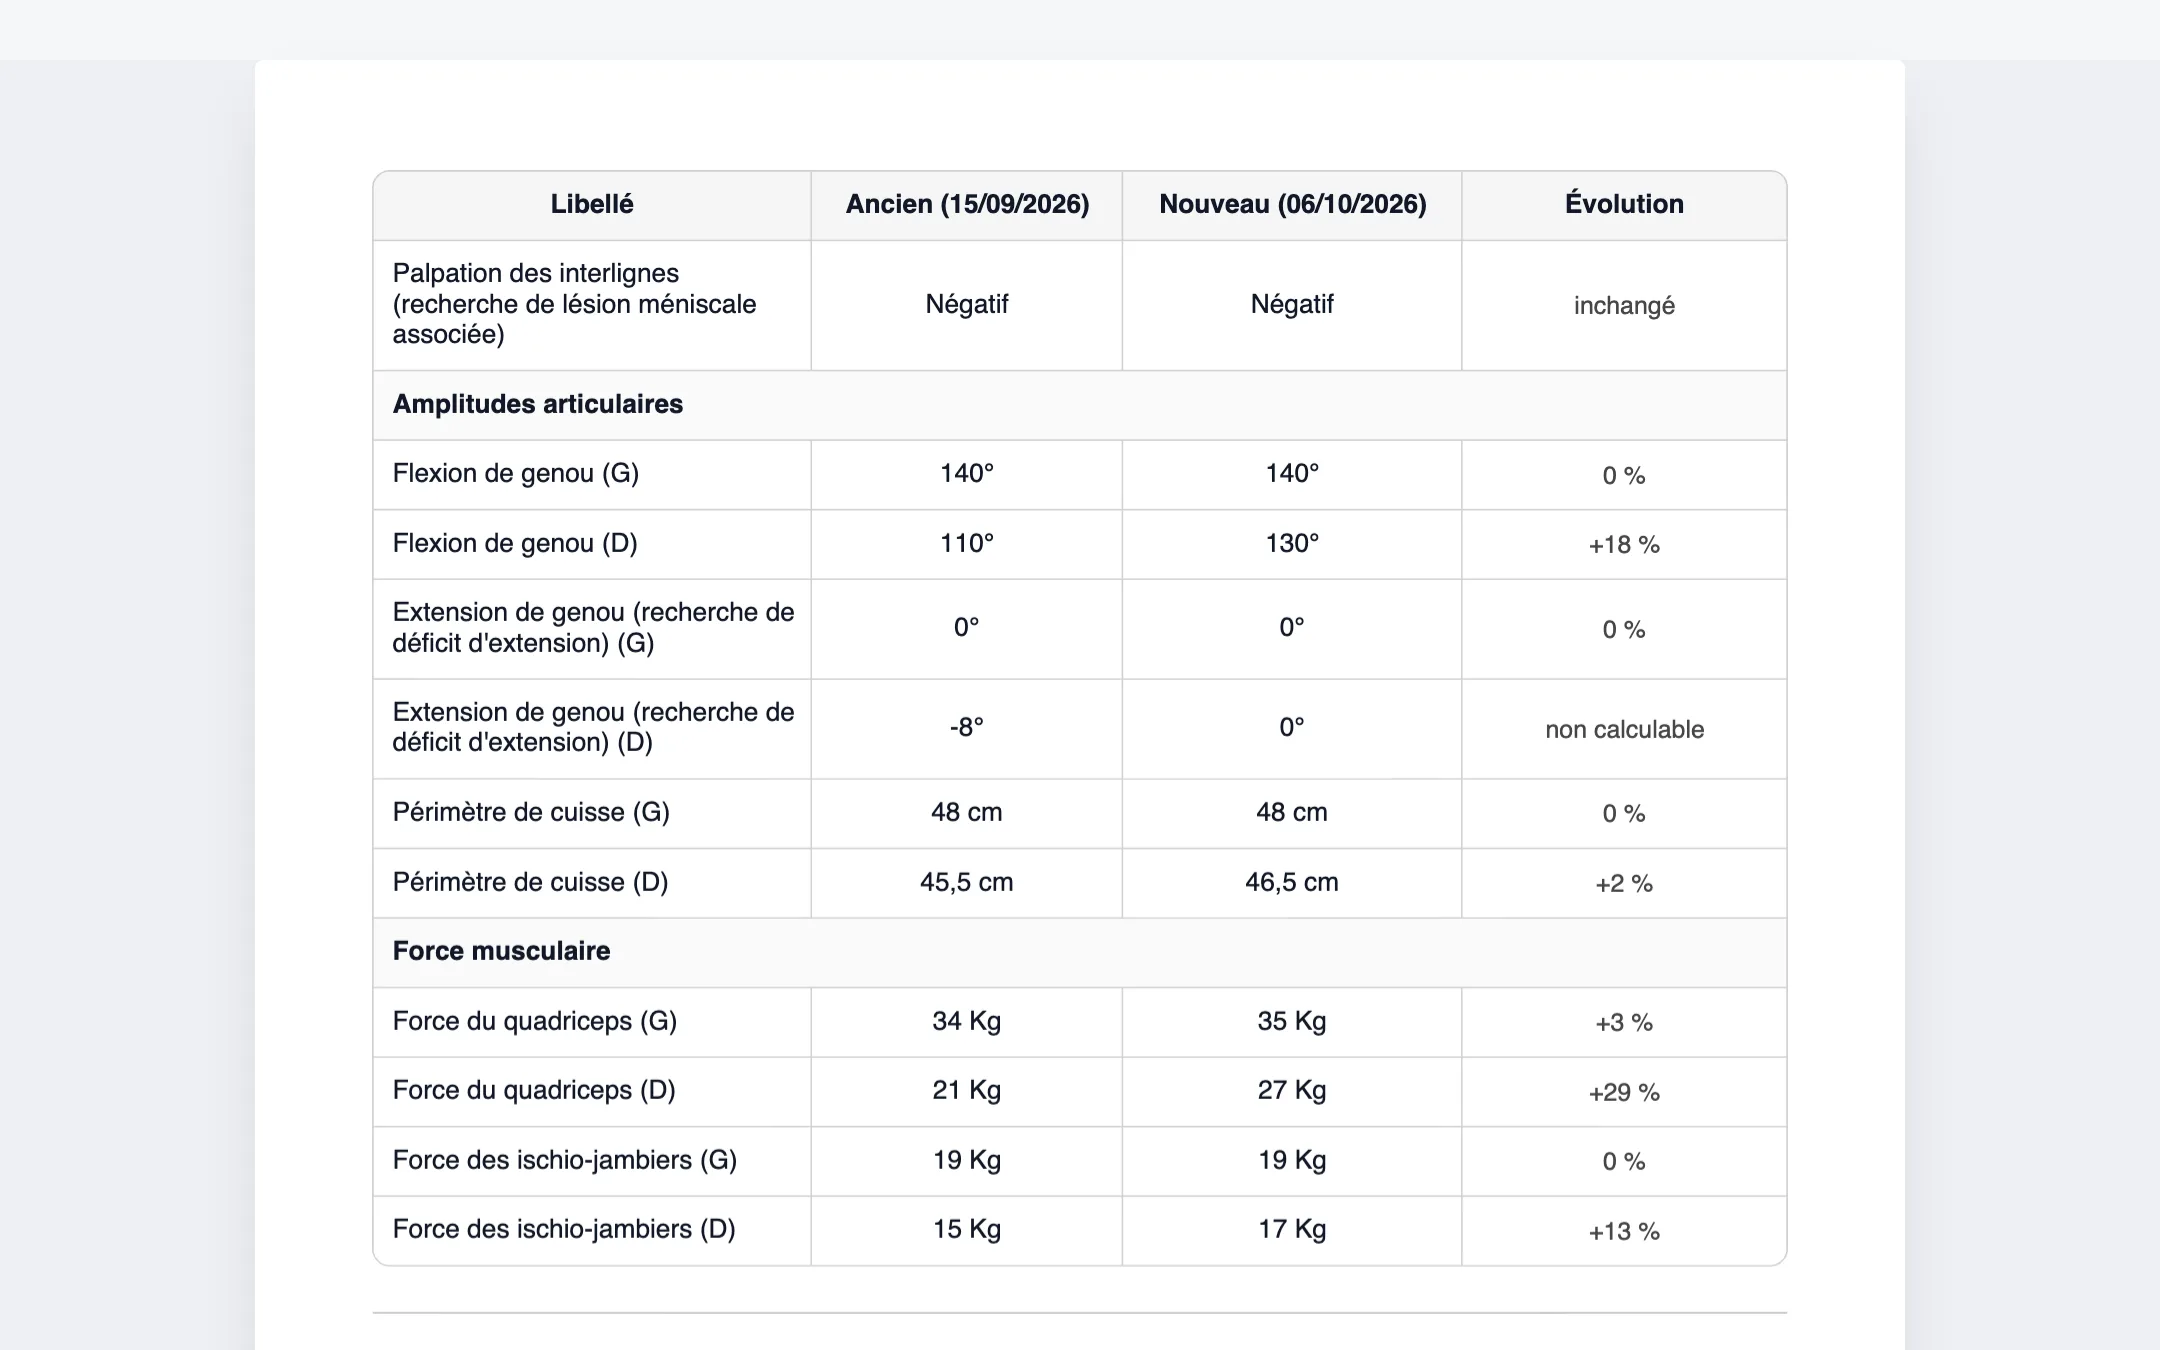Image resolution: width=2160 pixels, height=1350 pixels.
Task: Select the Flexion de genou (G) label
Action: (516, 473)
